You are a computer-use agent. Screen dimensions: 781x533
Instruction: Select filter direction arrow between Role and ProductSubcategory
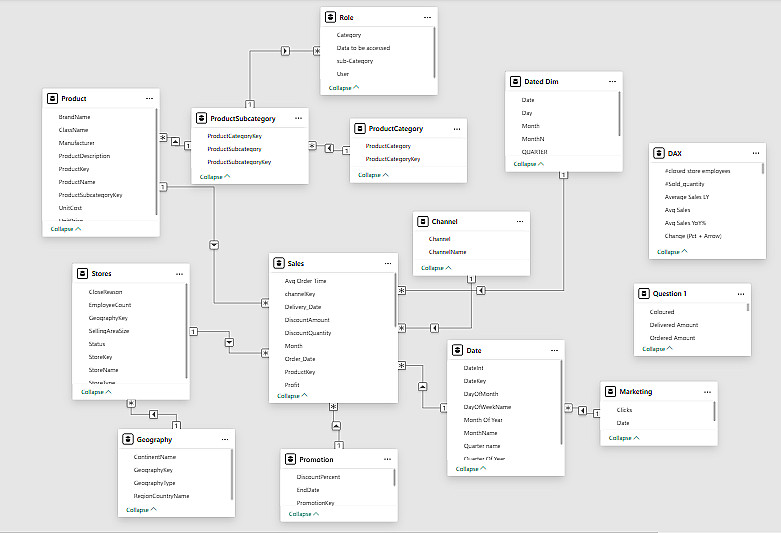tap(285, 51)
